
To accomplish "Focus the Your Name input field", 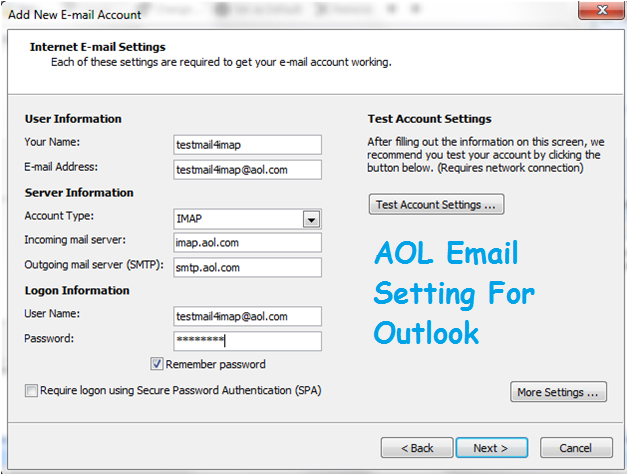I will click(x=248, y=145).
